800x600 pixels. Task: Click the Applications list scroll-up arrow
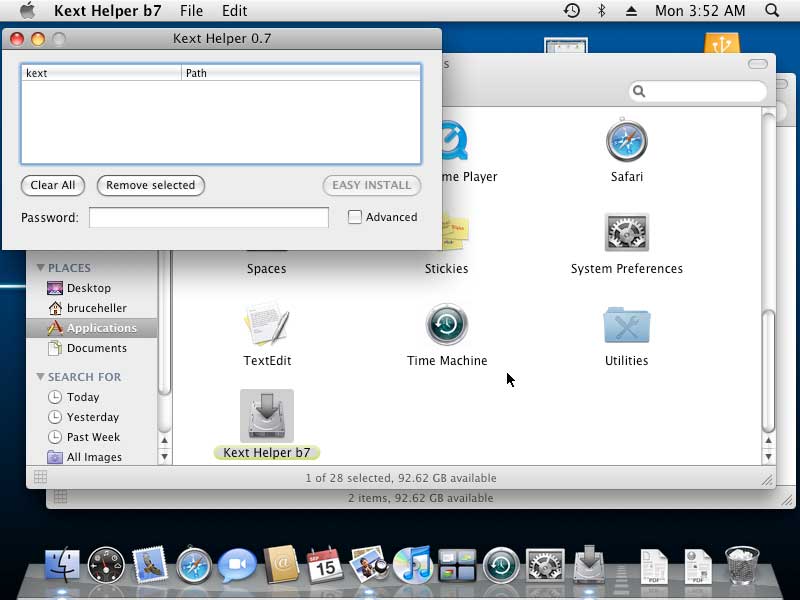click(768, 440)
